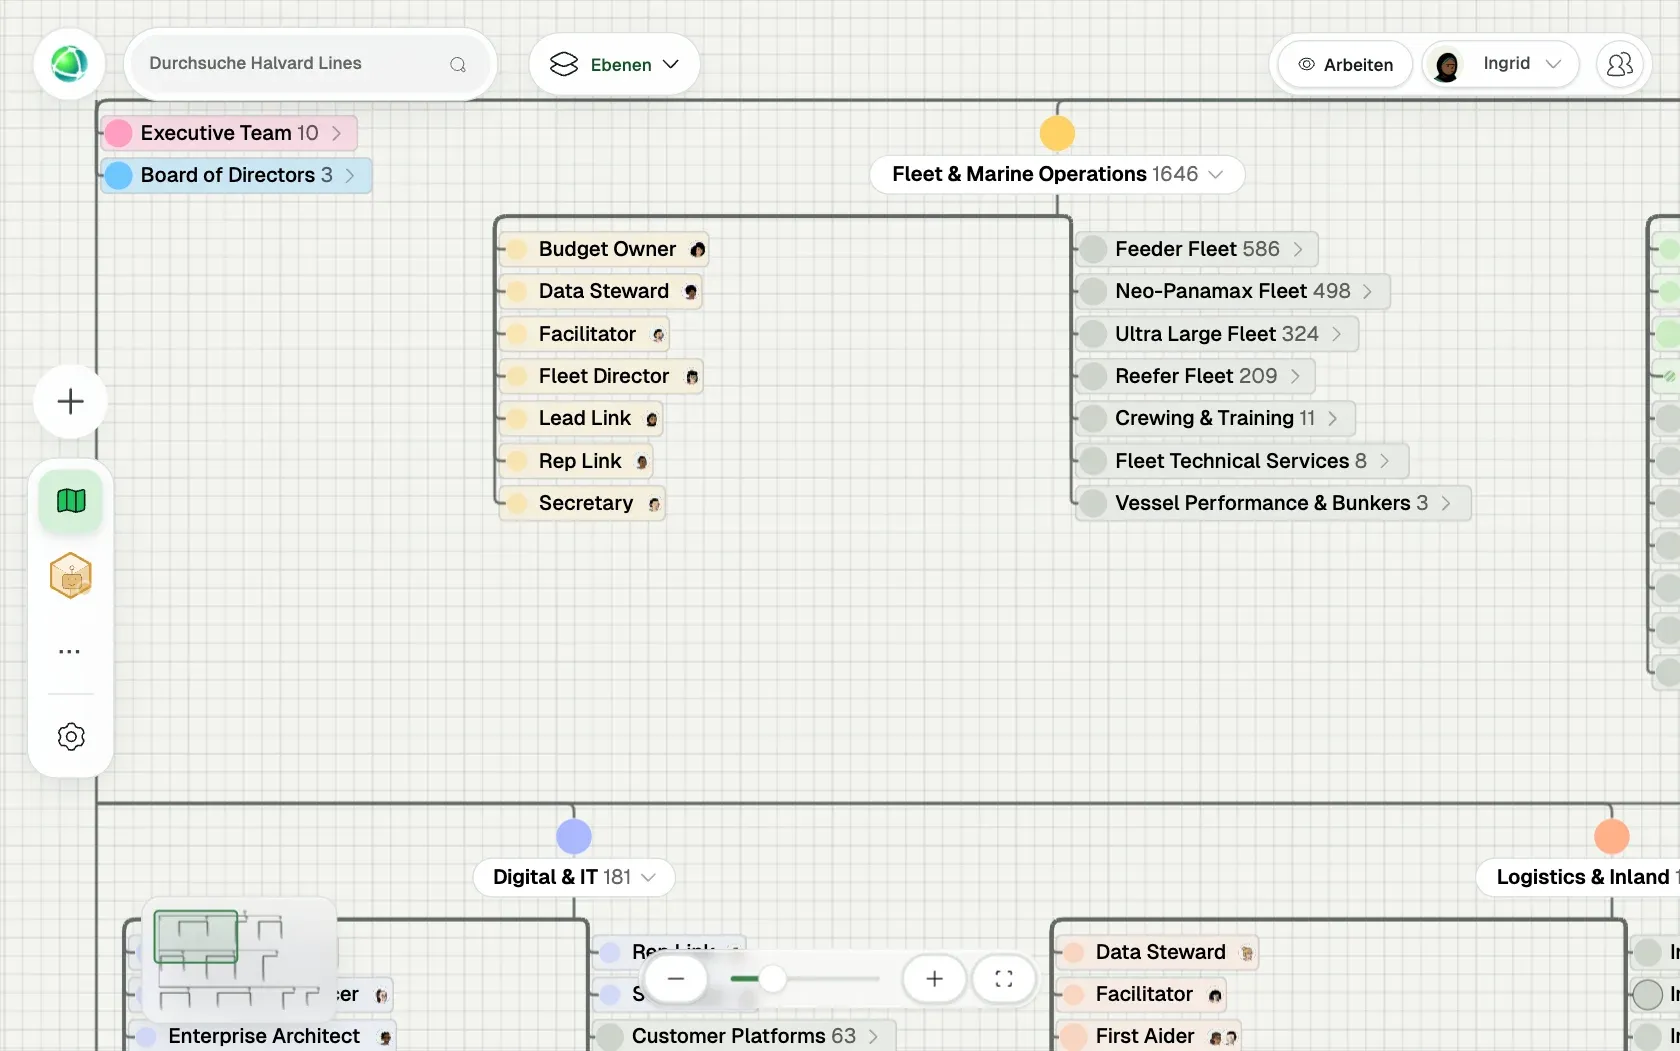Click the fit-to-screen fullscreen icon

click(1003, 979)
